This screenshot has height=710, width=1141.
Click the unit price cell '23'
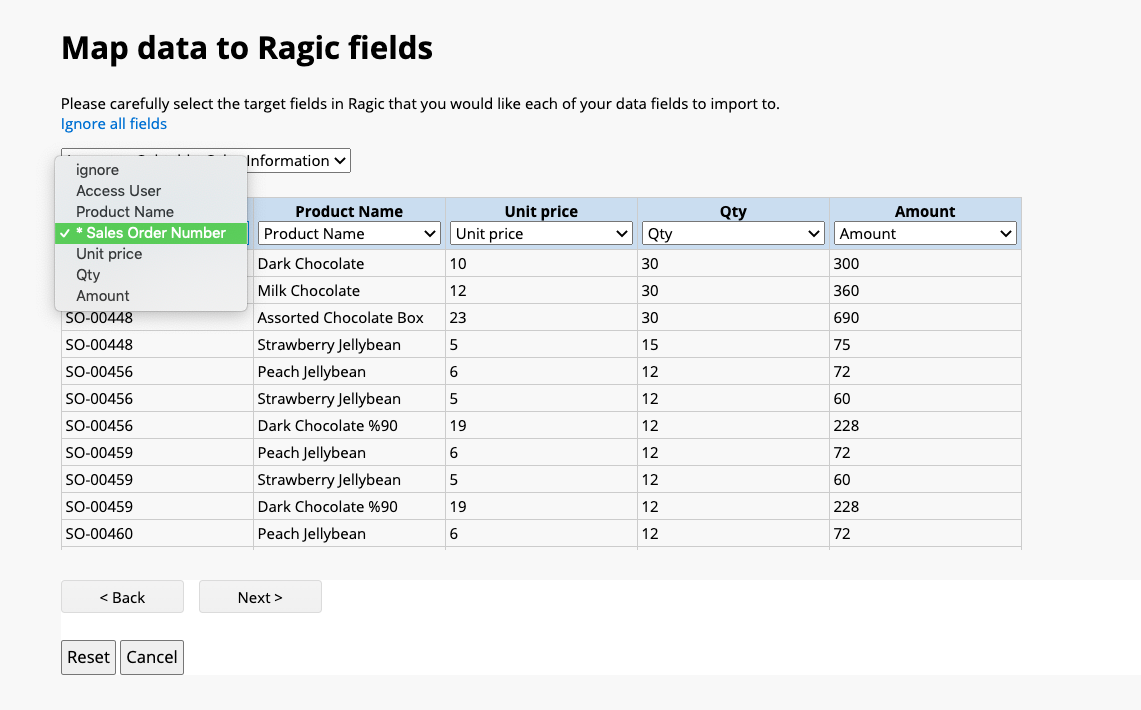click(541, 317)
